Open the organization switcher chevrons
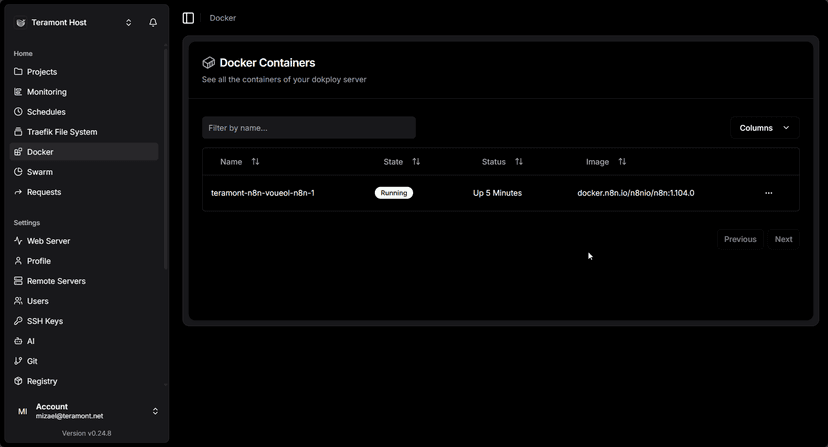The height and width of the screenshot is (447, 828). 128,22
